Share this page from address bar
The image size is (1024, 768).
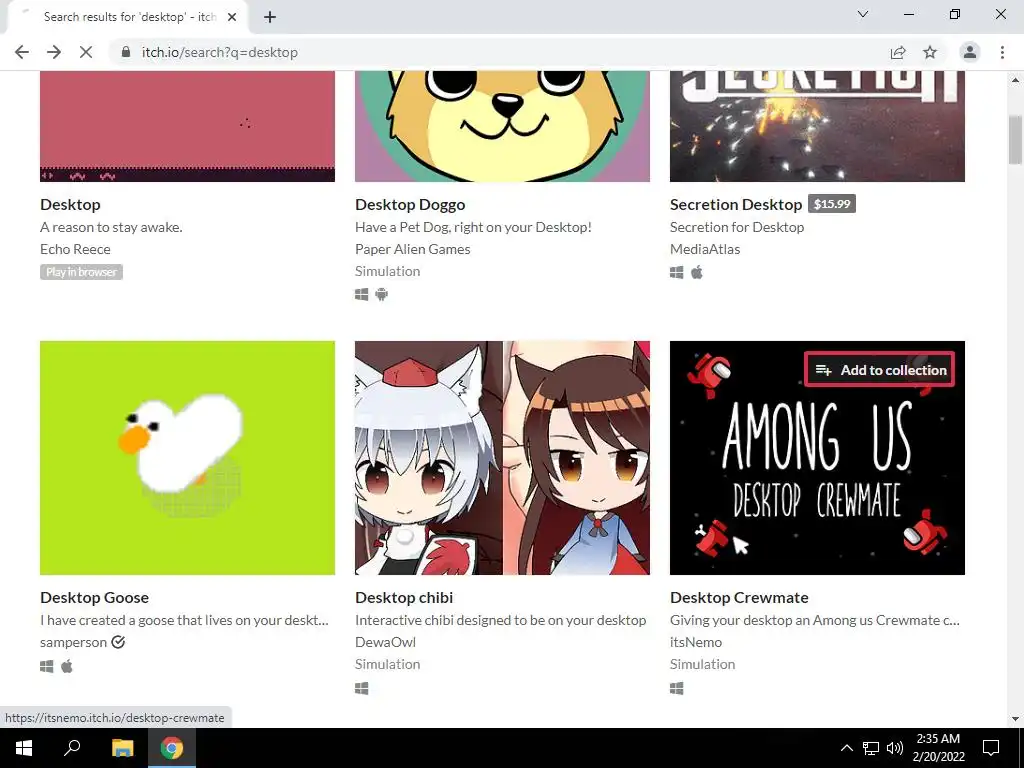[x=898, y=52]
